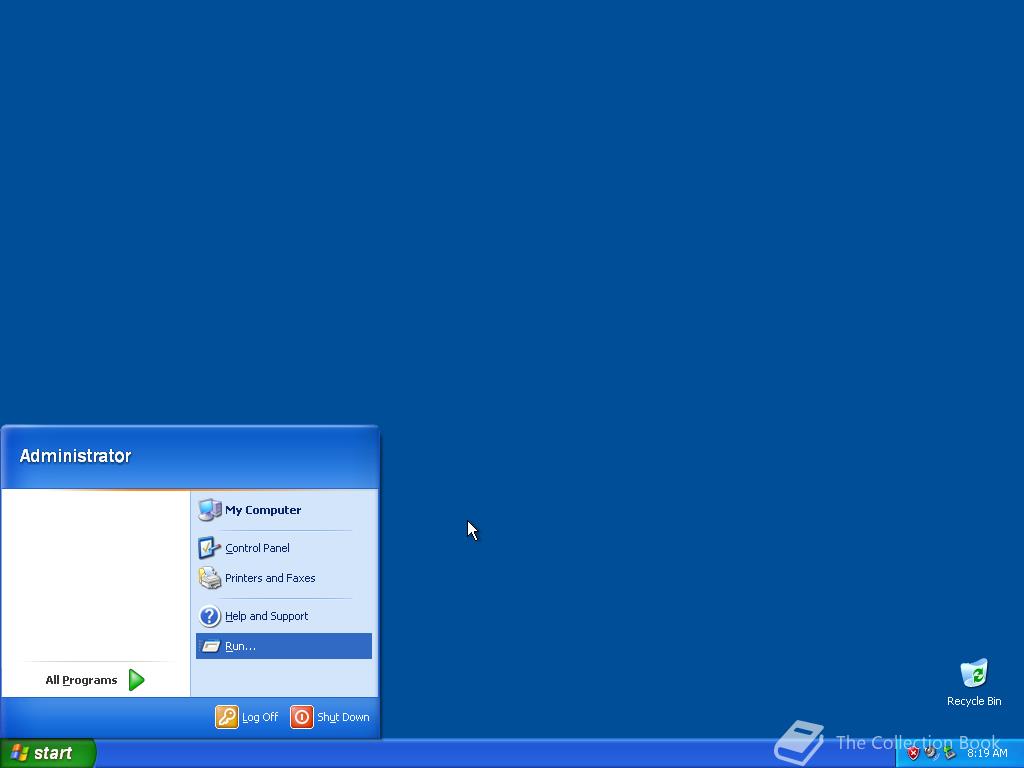Screen dimensions: 1024x768
Task: Click the speaker device tray icon
Action: click(x=931, y=753)
